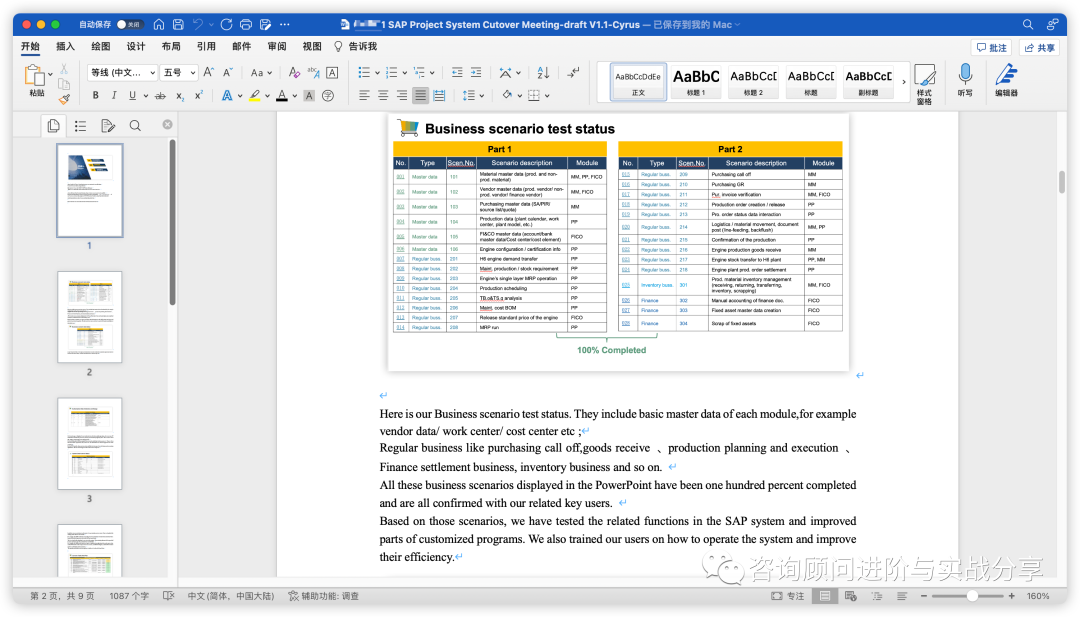Apply strikethrough formatting
This screenshot has height=617, width=1080.
tap(160, 96)
